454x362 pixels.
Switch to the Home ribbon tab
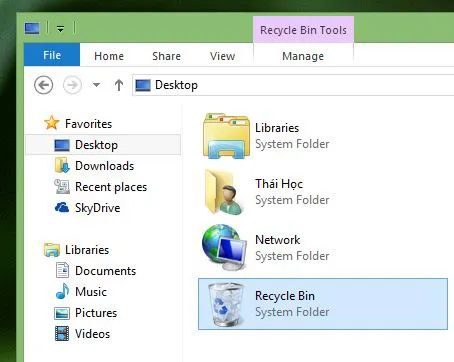point(109,56)
